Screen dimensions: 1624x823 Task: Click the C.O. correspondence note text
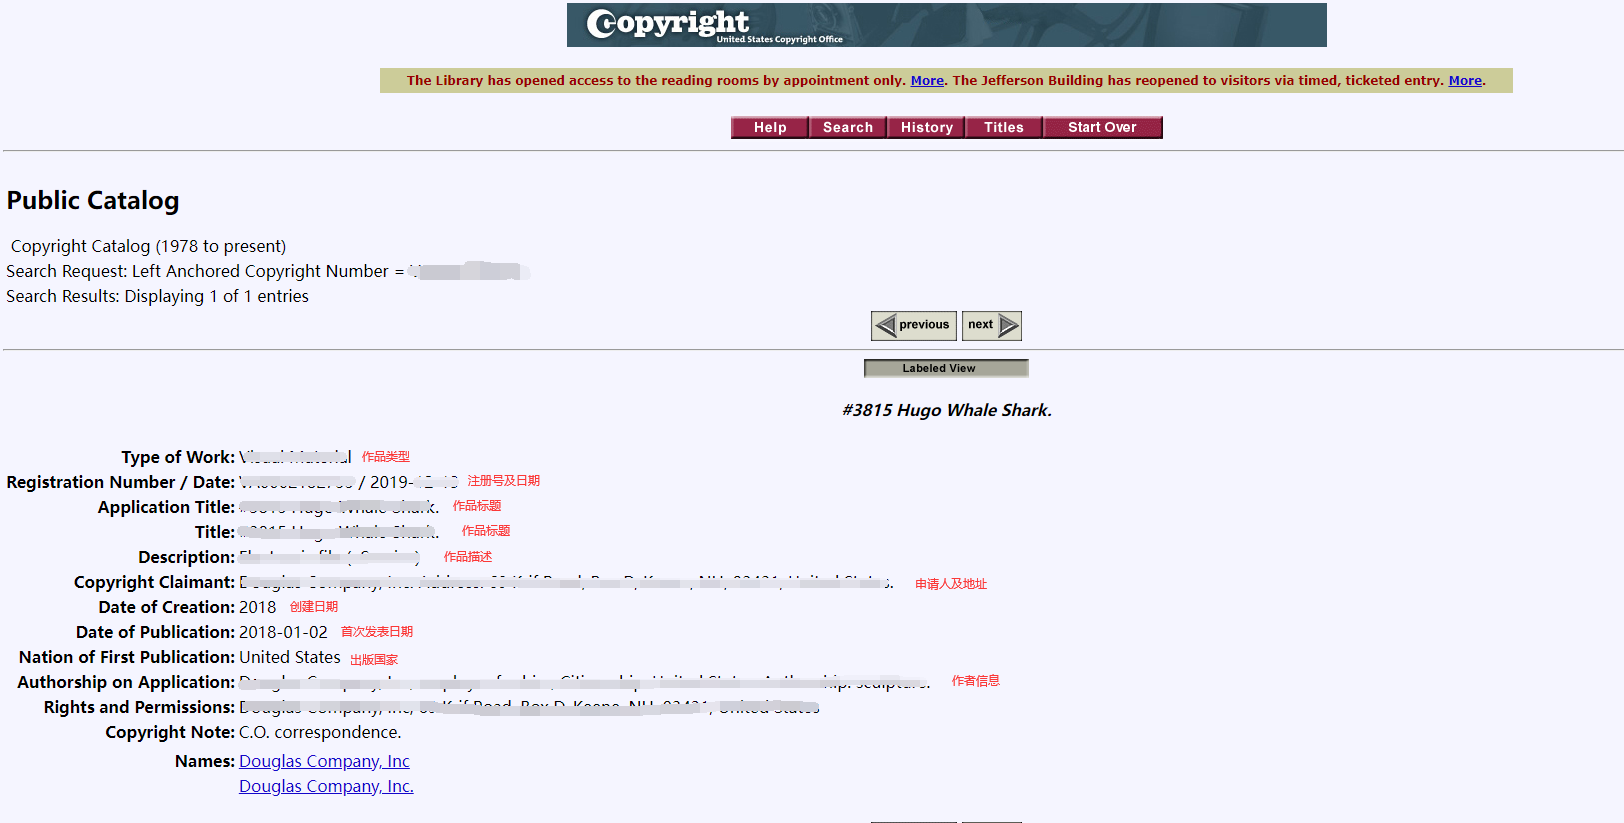pos(320,733)
